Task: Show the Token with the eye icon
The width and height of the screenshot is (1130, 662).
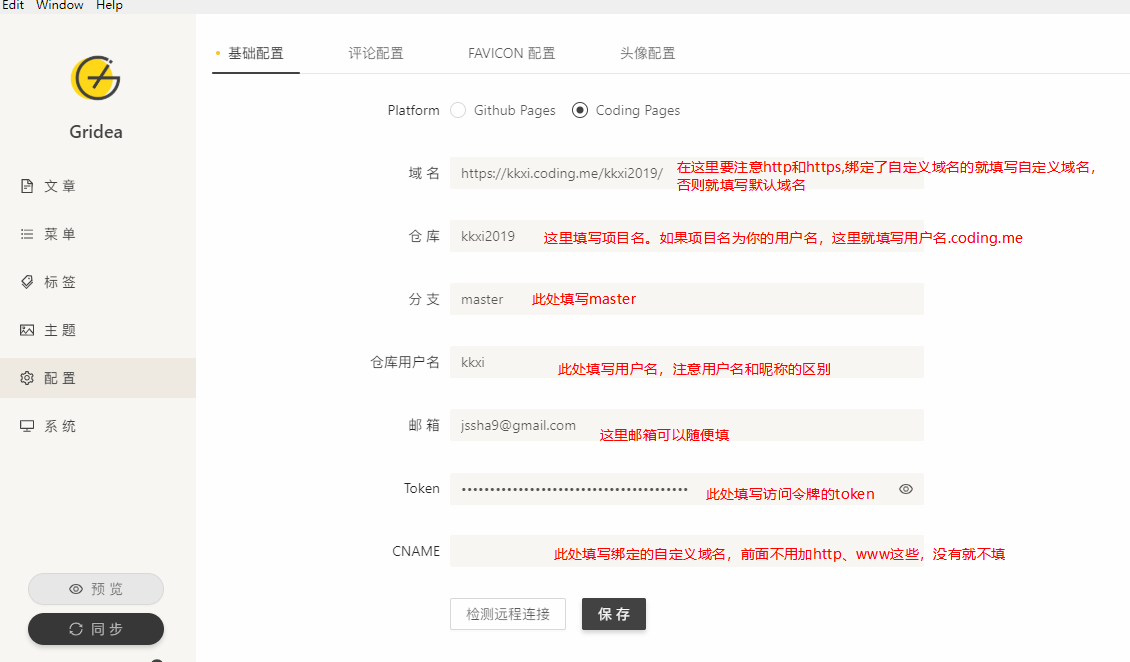Action: [x=906, y=489]
